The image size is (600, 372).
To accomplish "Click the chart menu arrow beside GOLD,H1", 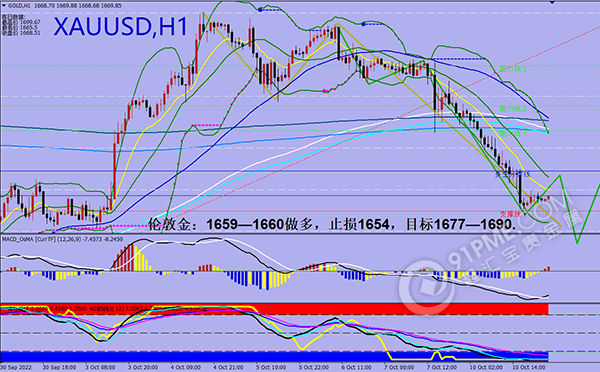I will coord(4,6).
